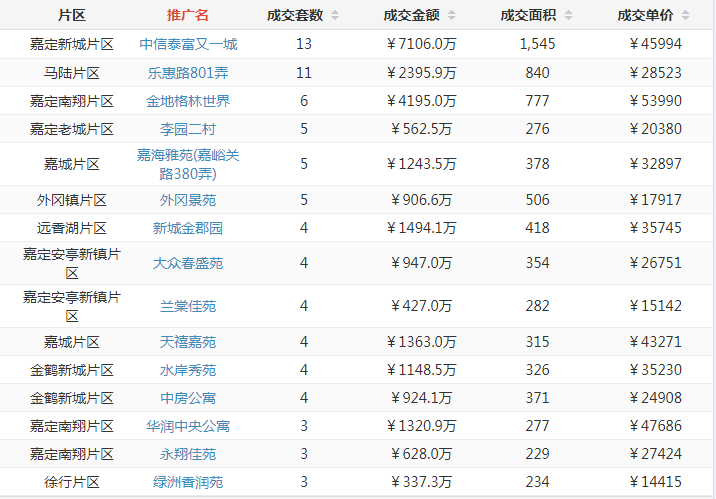Click the ￥47686 unit price
This screenshot has height=499, width=716.
pyautogui.click(x=655, y=425)
